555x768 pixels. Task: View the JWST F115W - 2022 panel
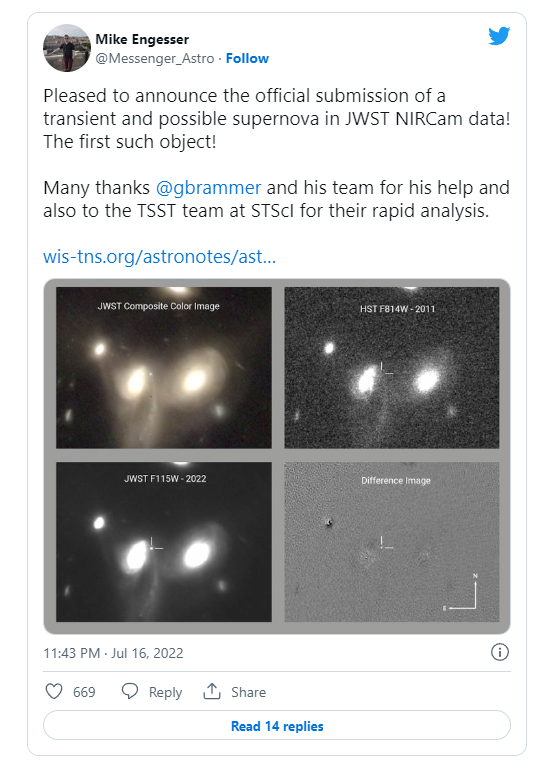click(x=164, y=542)
